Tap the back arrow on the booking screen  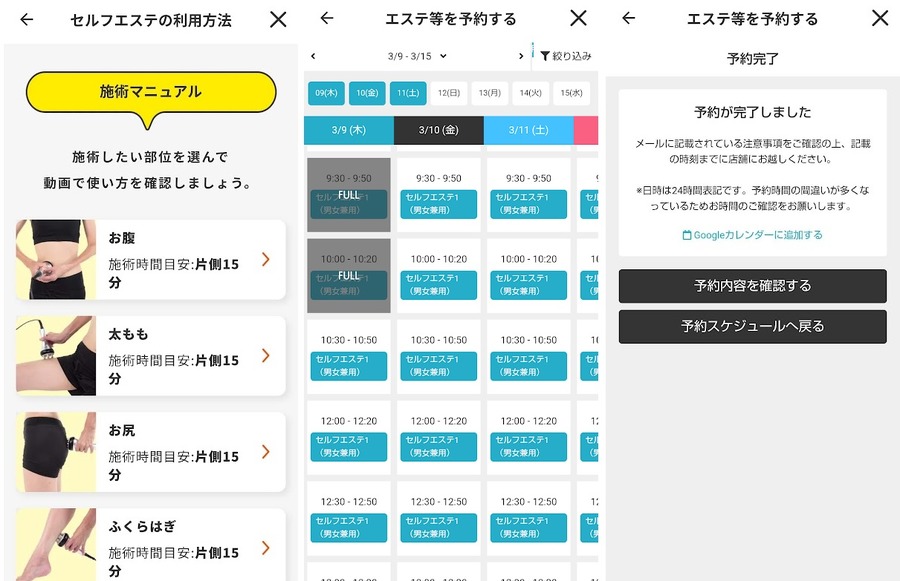coord(325,18)
